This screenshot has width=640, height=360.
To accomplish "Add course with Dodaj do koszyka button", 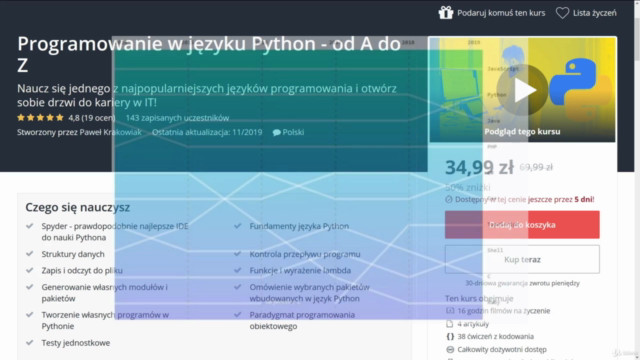I will point(522,225).
